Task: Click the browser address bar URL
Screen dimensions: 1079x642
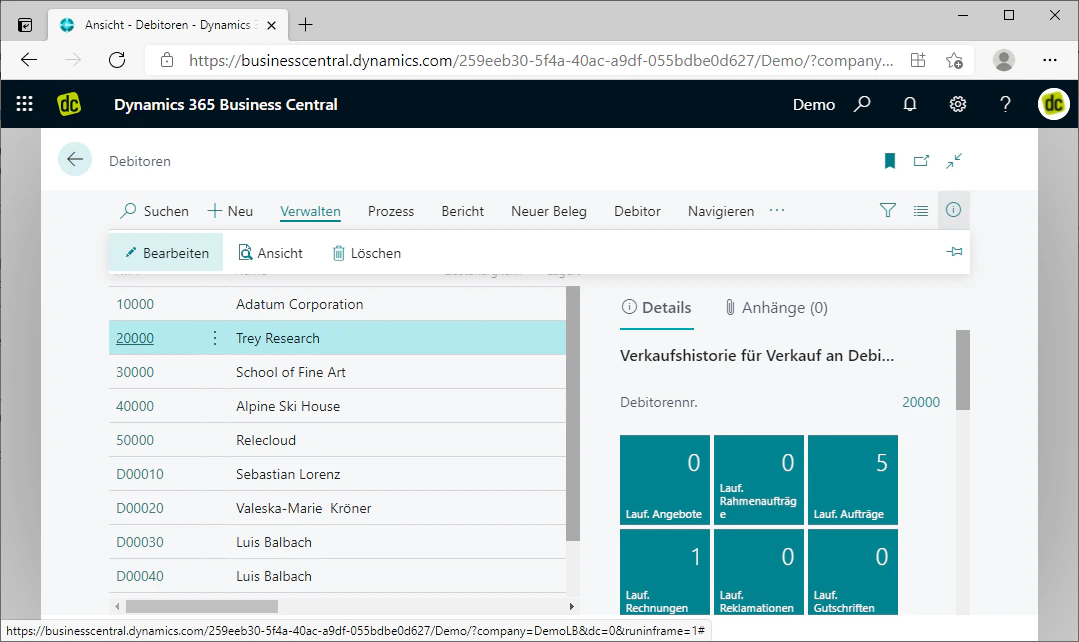Action: click(x=541, y=61)
